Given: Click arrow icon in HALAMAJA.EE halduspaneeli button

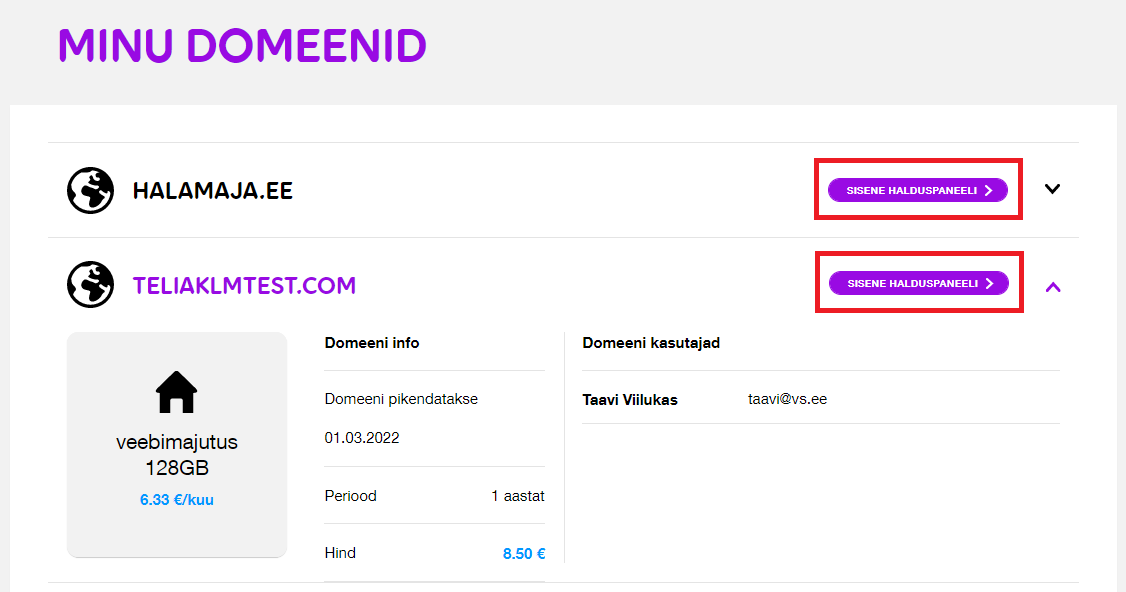Looking at the screenshot, I should coord(988,190).
